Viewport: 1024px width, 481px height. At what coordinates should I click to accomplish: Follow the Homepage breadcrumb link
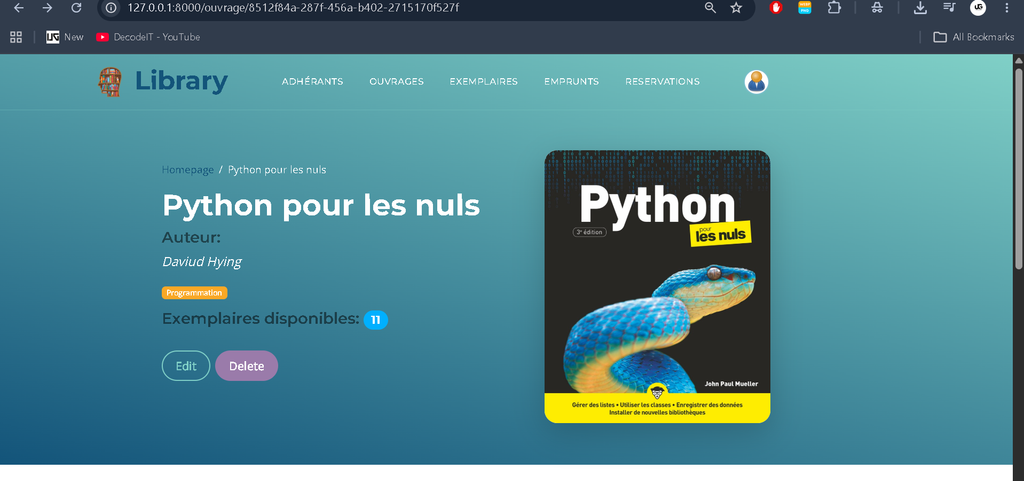tap(188, 170)
